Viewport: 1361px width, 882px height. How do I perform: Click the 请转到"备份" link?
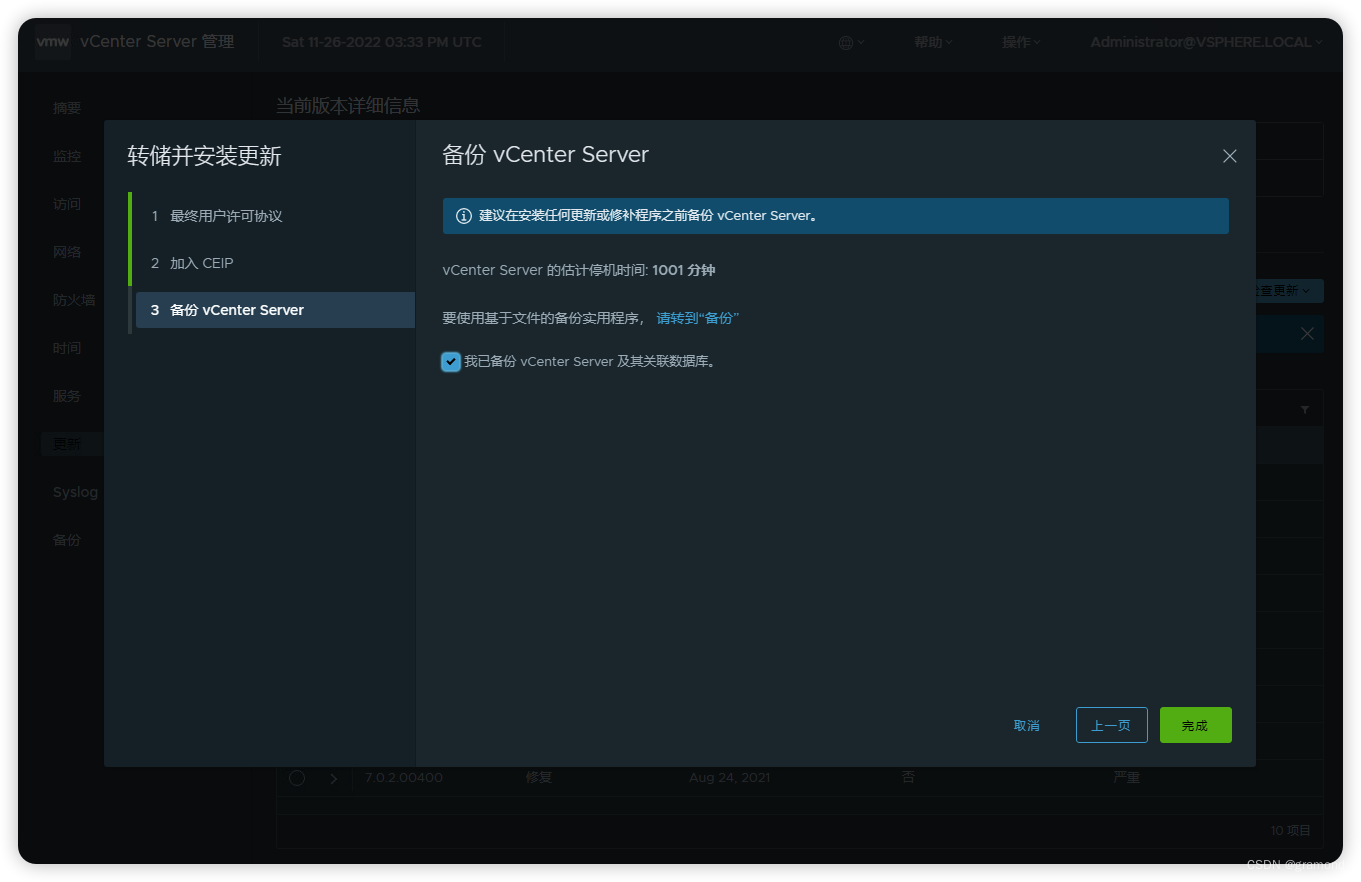697,318
